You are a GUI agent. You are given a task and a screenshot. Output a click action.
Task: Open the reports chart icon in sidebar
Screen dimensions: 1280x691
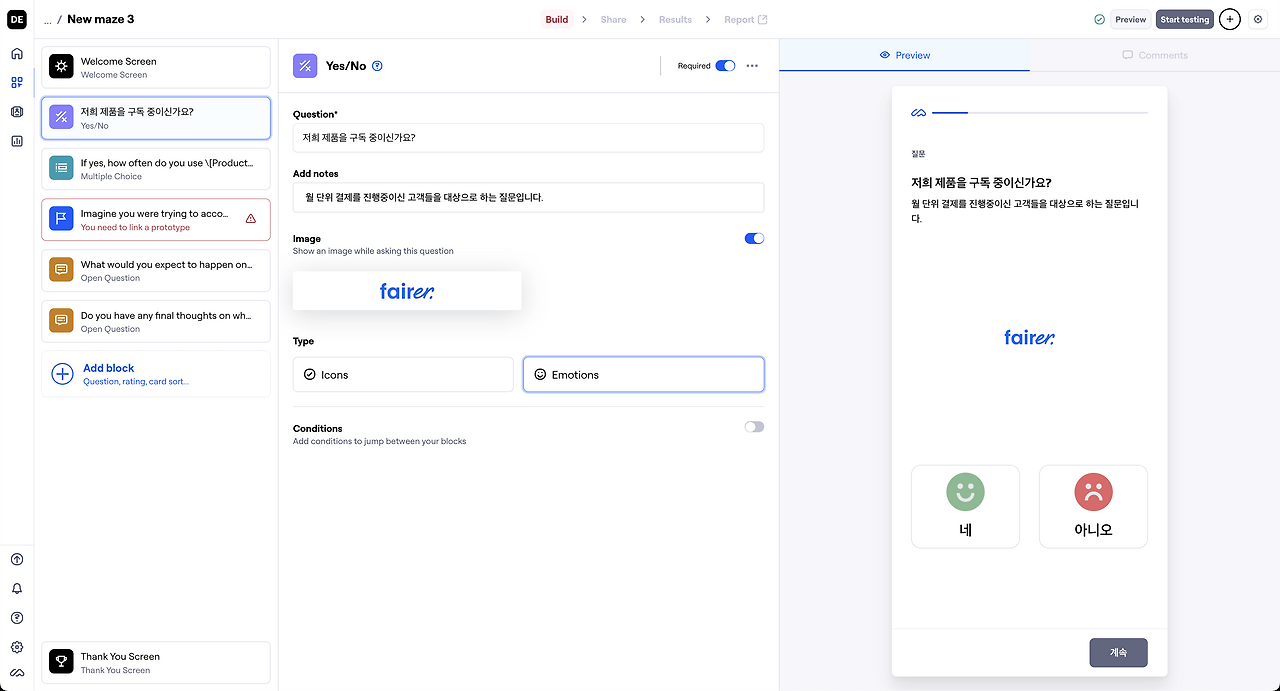(17, 141)
